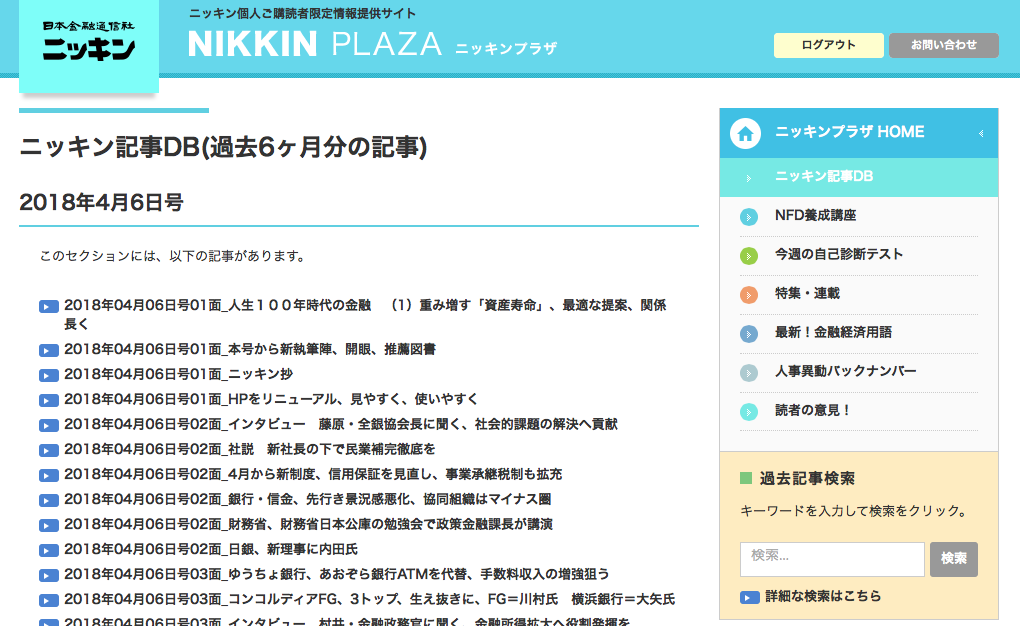Click the 2018年4月6日号 issue heading
Screen dimensions: 1020x626
click(x=101, y=202)
